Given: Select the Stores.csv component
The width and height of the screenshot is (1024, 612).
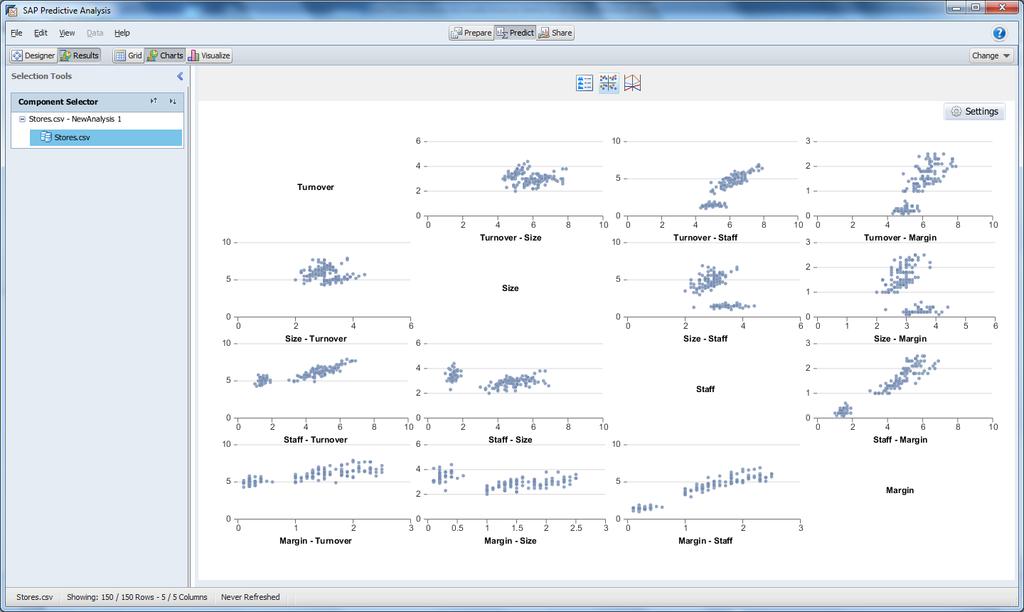Looking at the screenshot, I should tap(106, 137).
